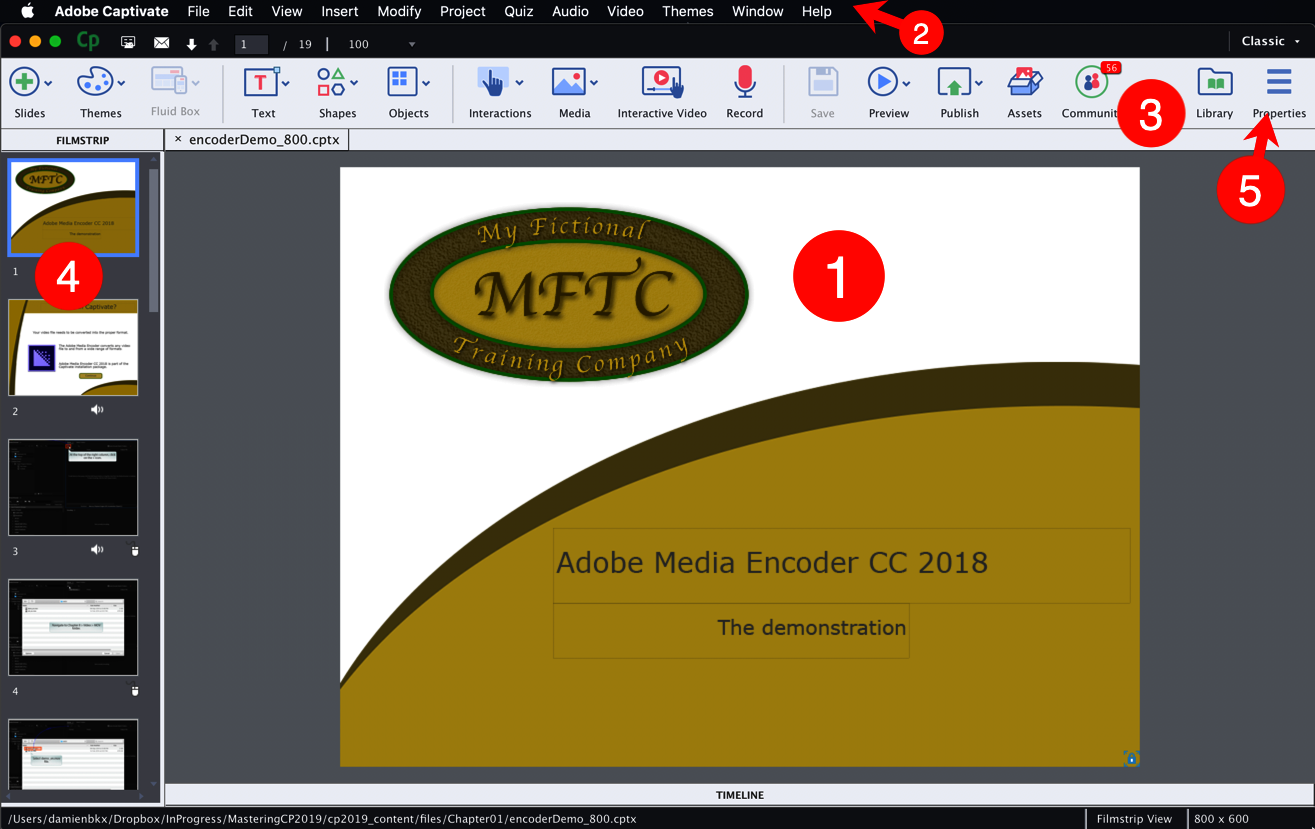1315x829 pixels.
Task: Open the Window menu
Action: 758,11
